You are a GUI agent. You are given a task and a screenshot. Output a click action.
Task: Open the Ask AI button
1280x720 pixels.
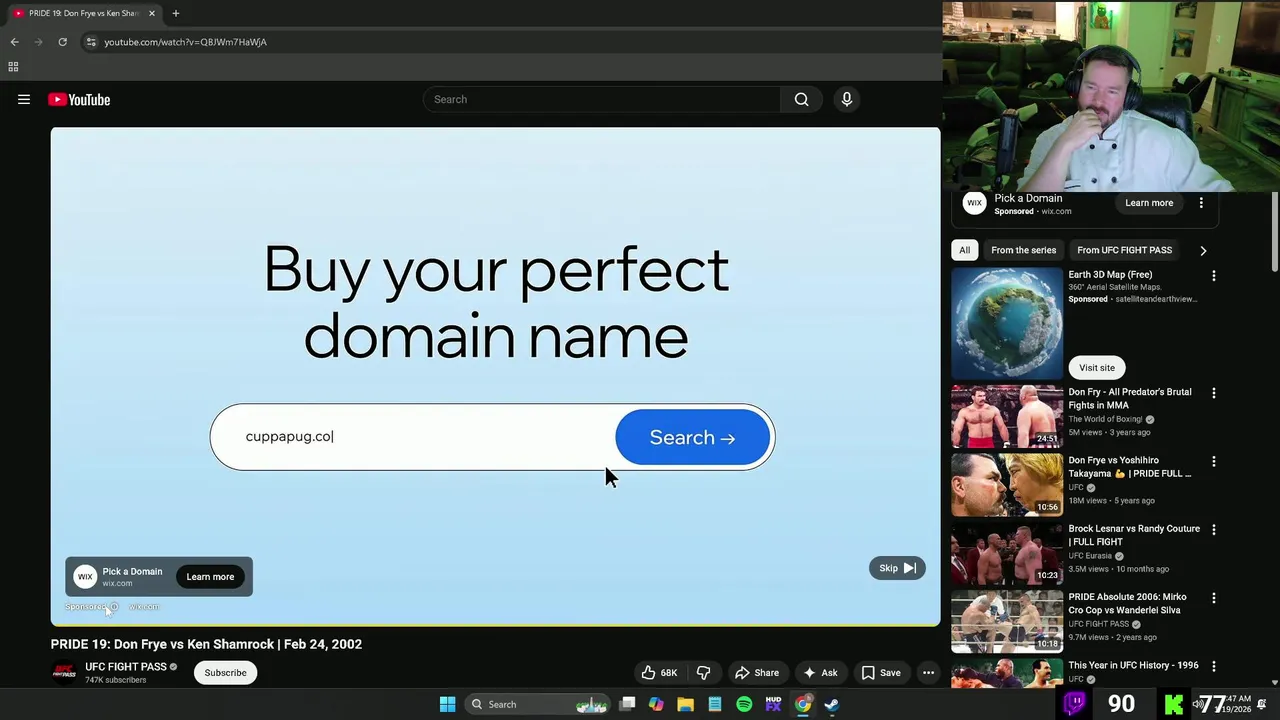click(x=820, y=673)
